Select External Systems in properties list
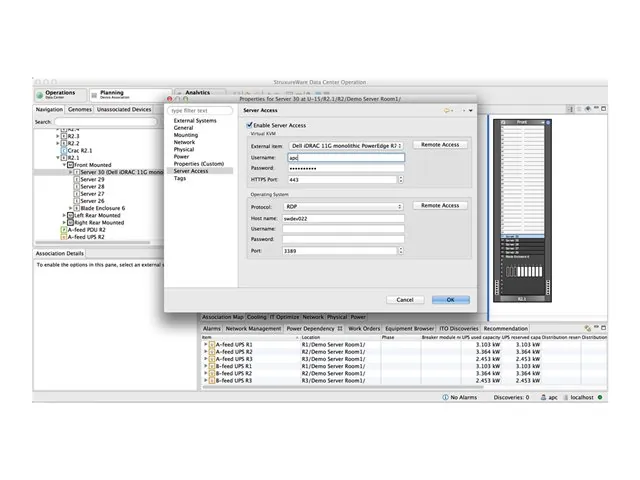 [x=195, y=121]
